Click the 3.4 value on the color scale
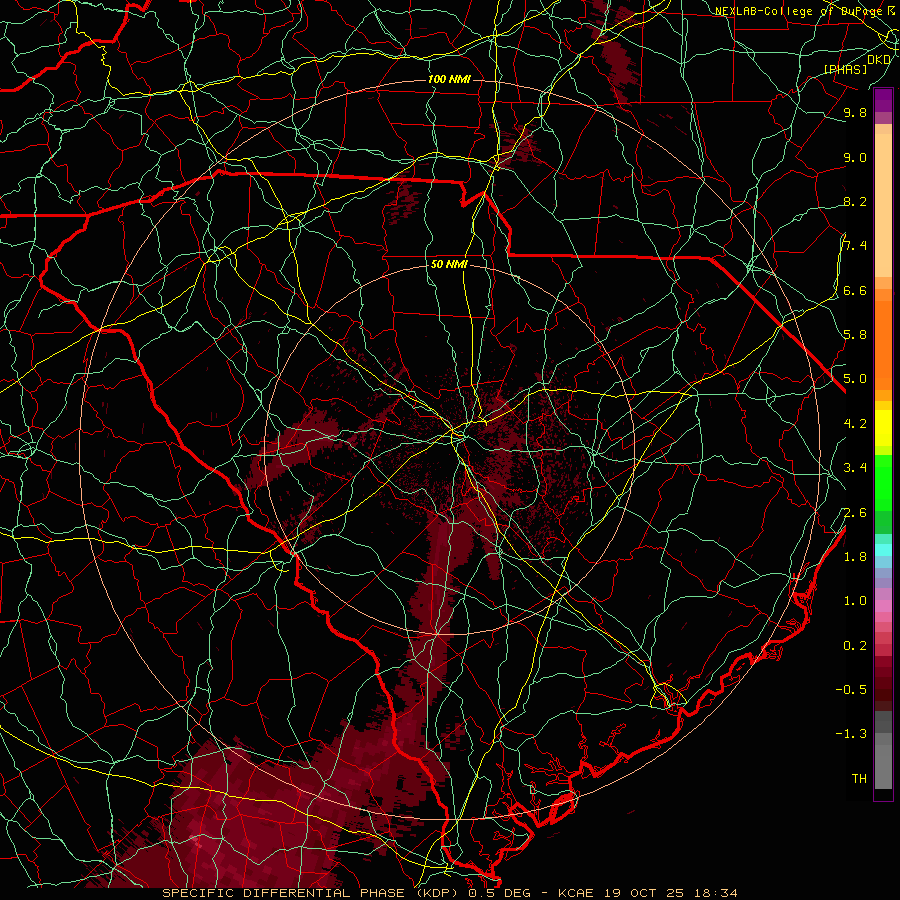900x900 pixels. pos(855,468)
